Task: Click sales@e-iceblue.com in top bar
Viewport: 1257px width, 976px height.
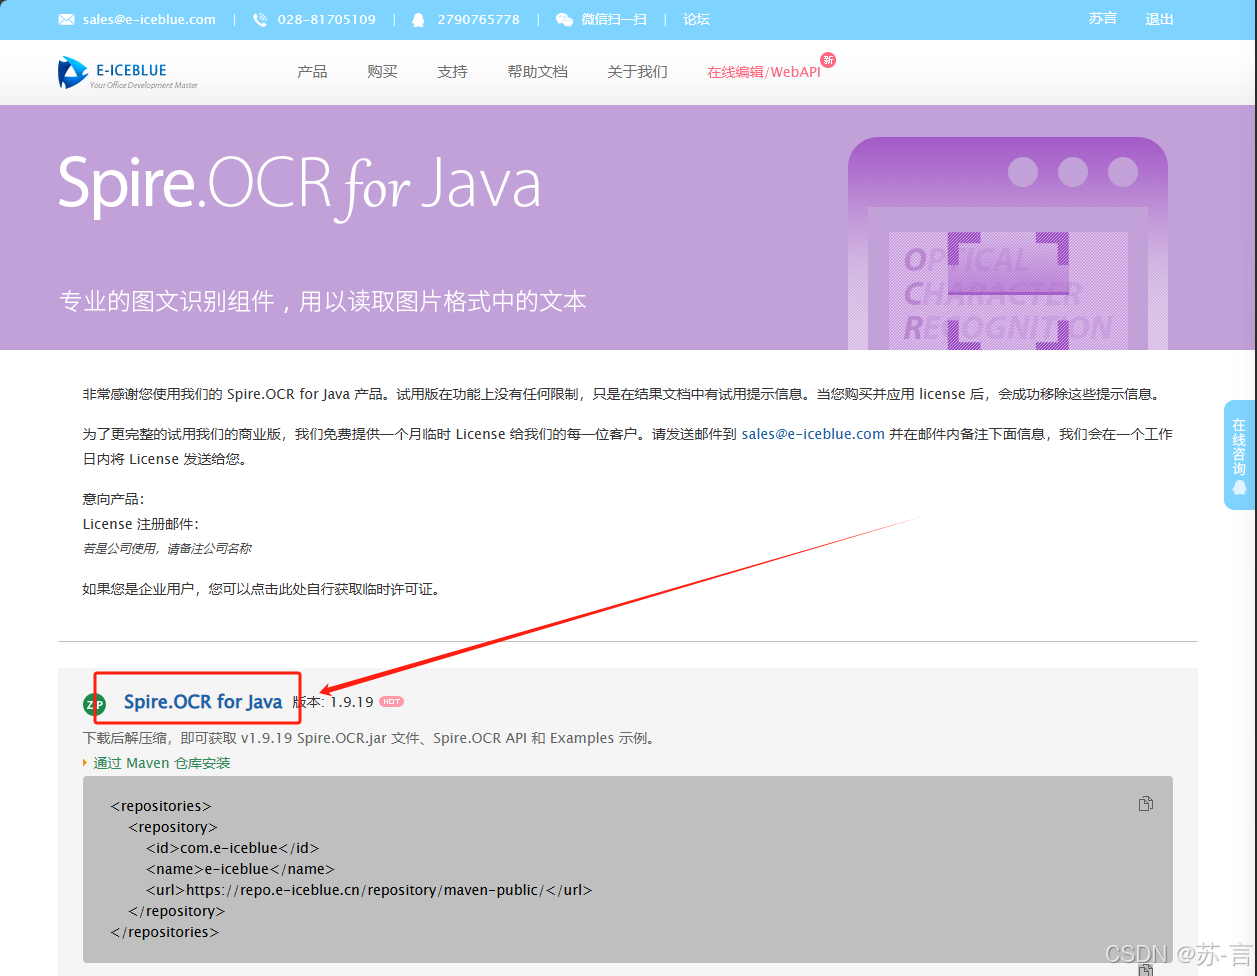Action: click(x=149, y=20)
